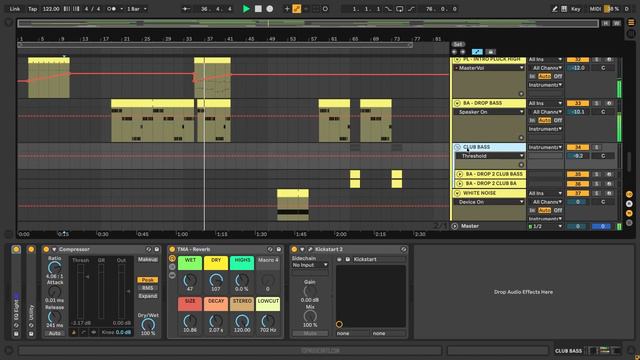Open WHITE NOISE All Ins input dropdown
Image resolution: width=640 pixels, height=360 pixels.
(545, 193)
